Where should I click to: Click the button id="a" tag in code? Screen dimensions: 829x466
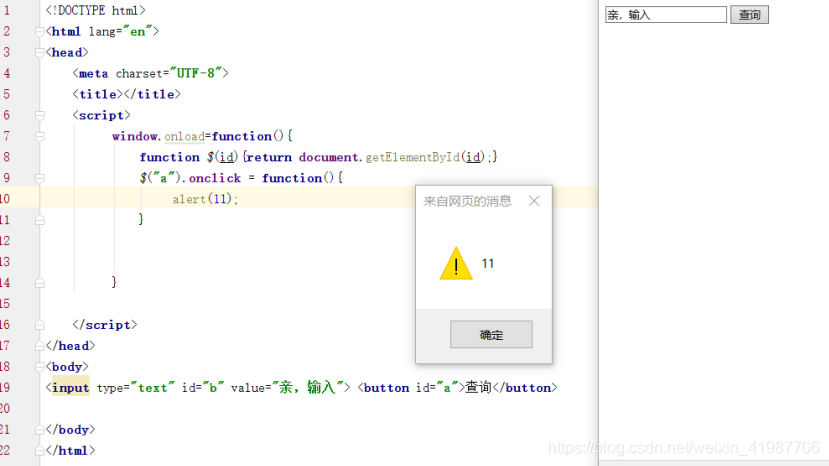(410, 388)
